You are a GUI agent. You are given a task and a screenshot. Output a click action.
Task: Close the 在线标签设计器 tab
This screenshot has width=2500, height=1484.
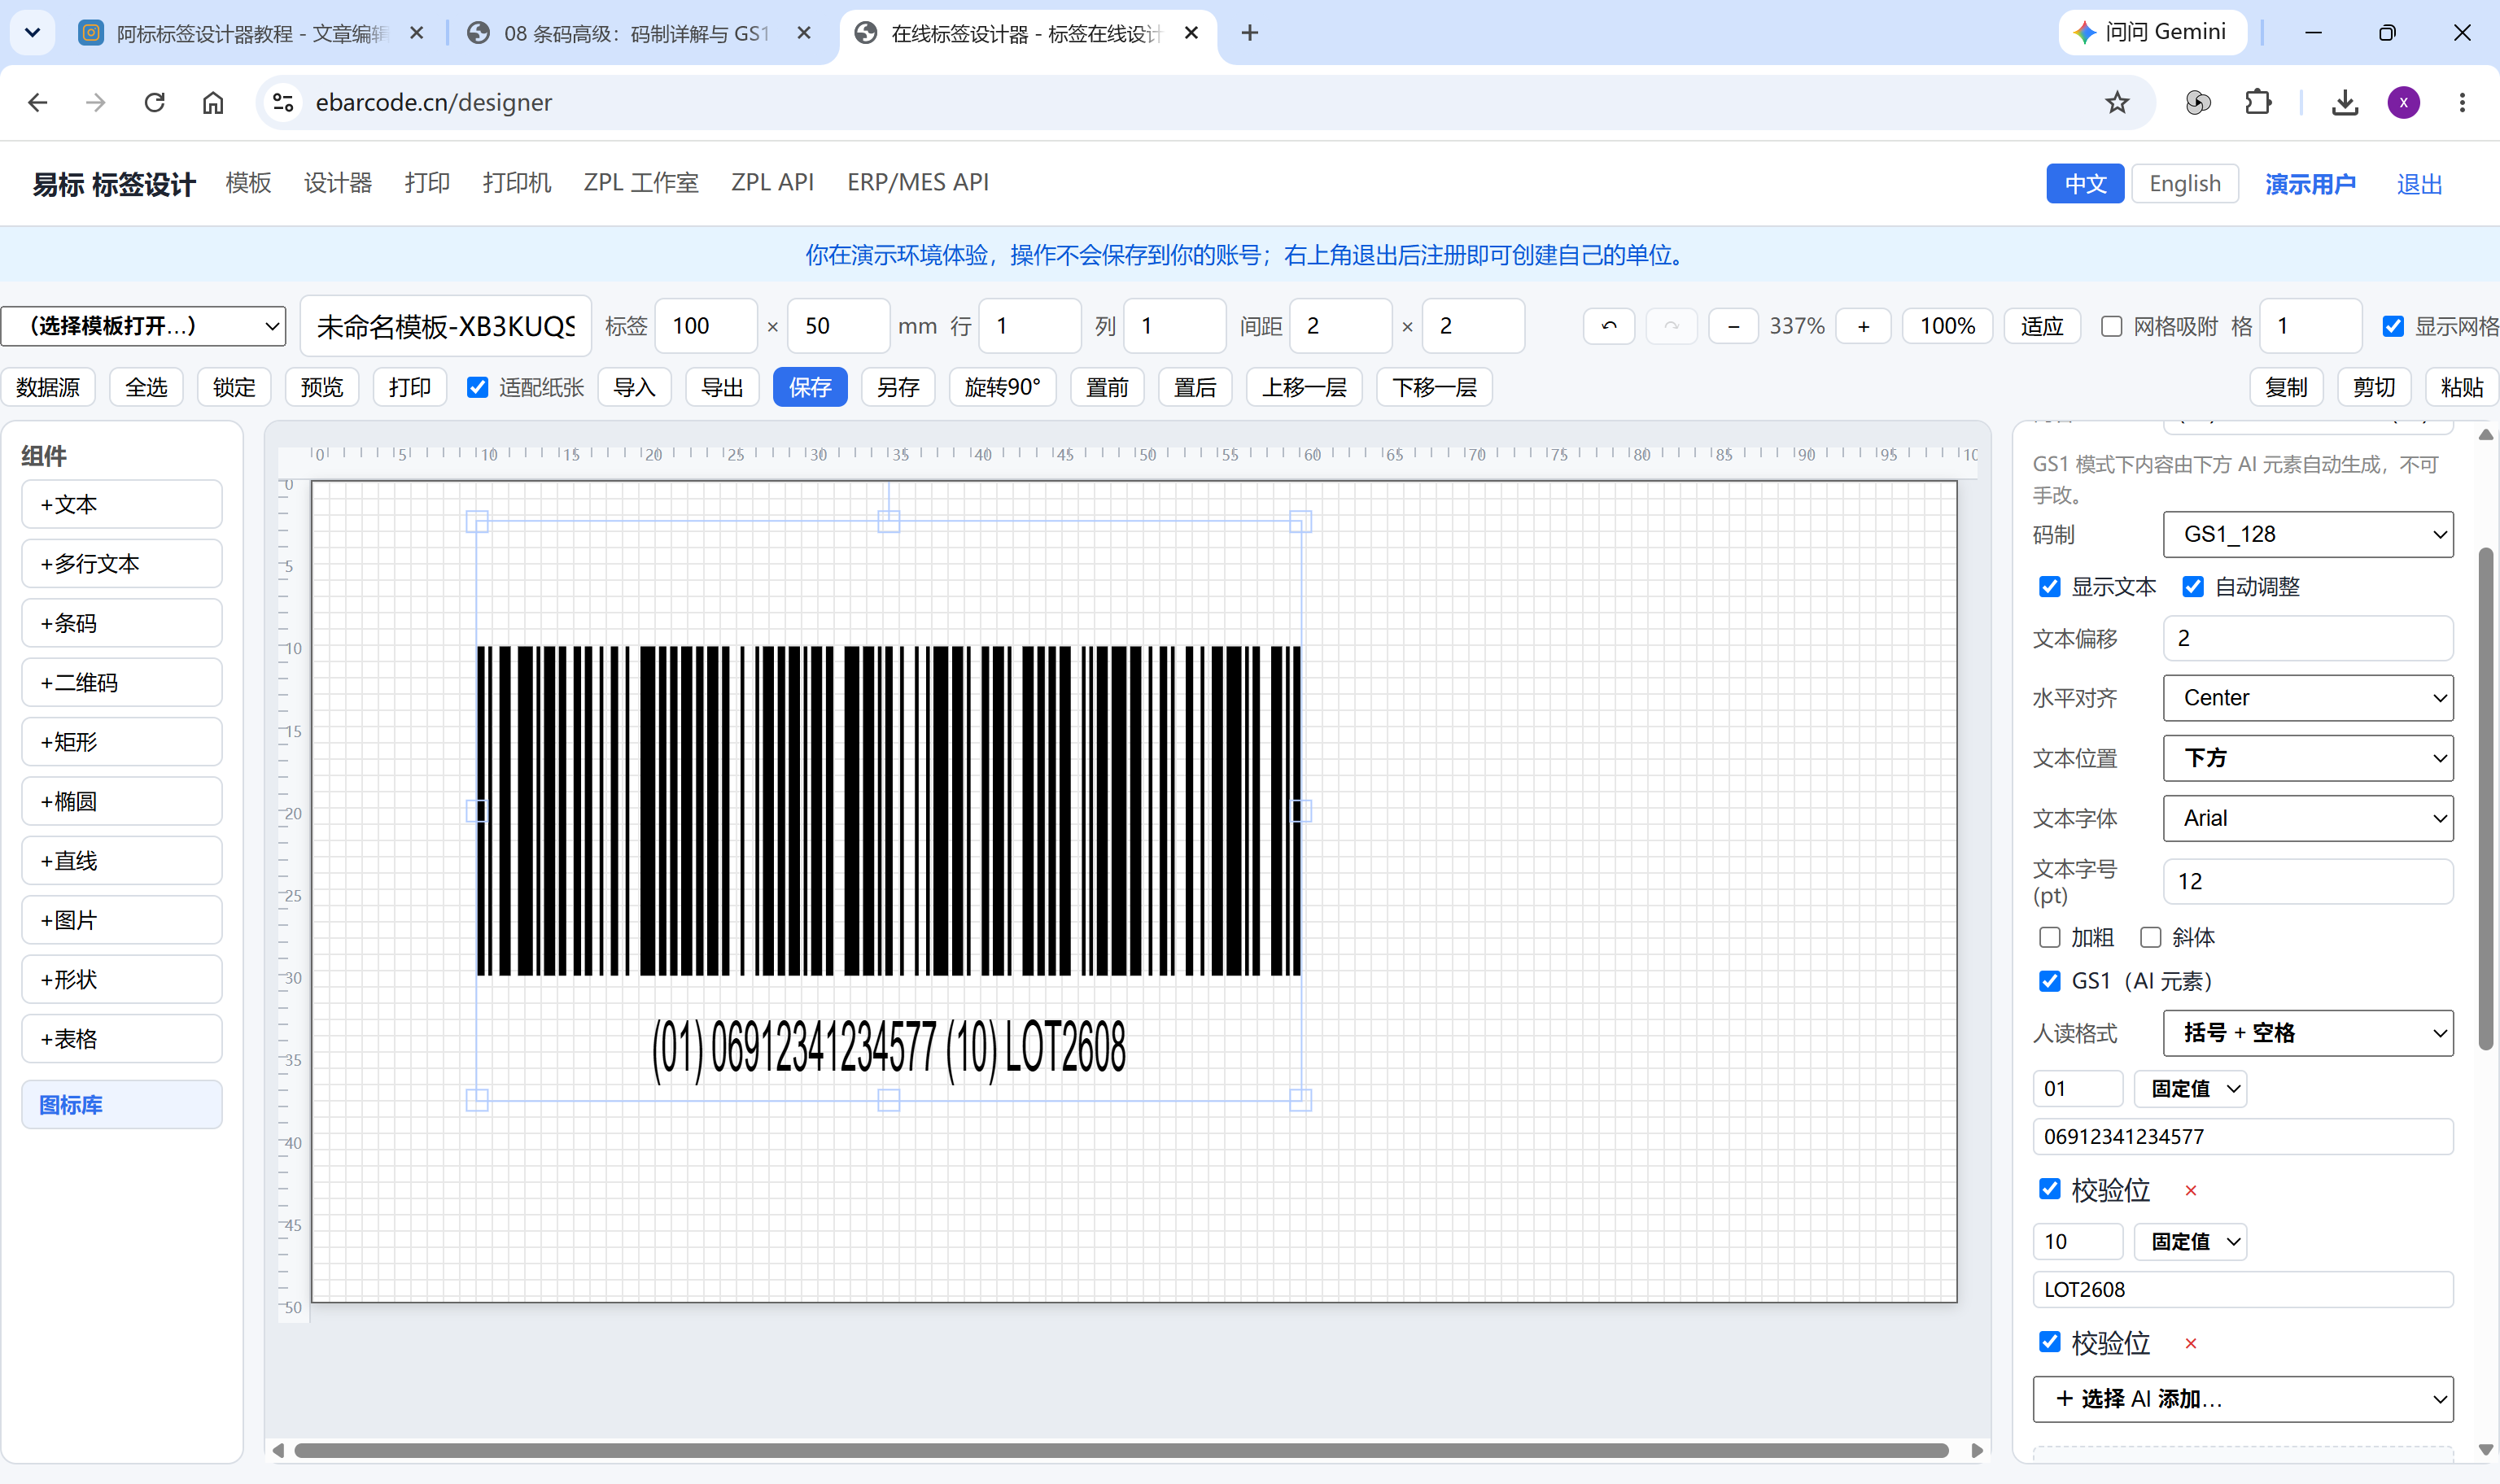point(1191,33)
